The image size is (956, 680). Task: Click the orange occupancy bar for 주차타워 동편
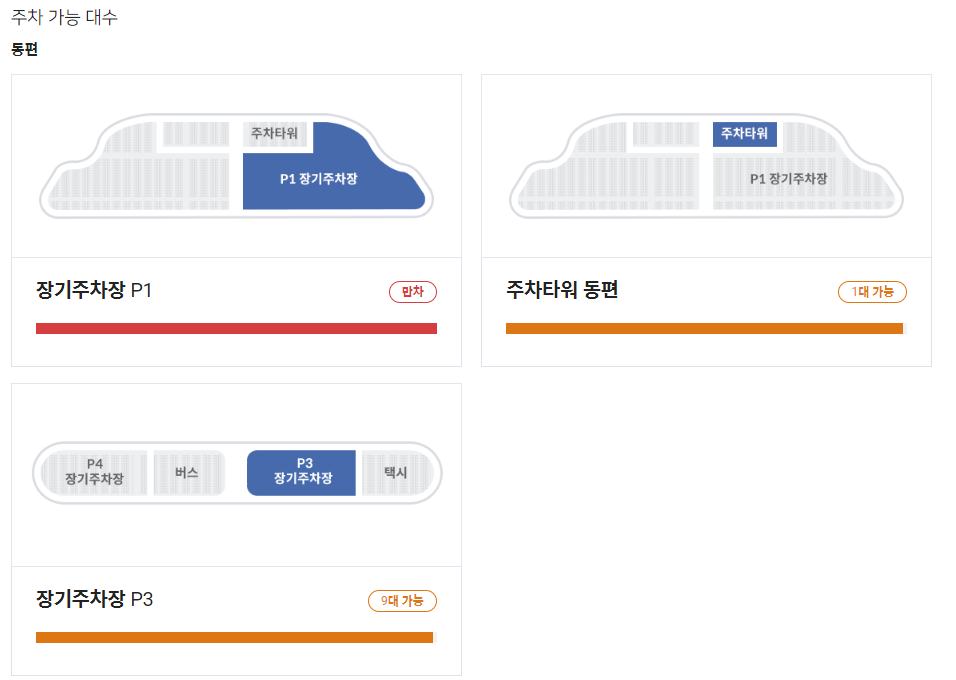[706, 329]
